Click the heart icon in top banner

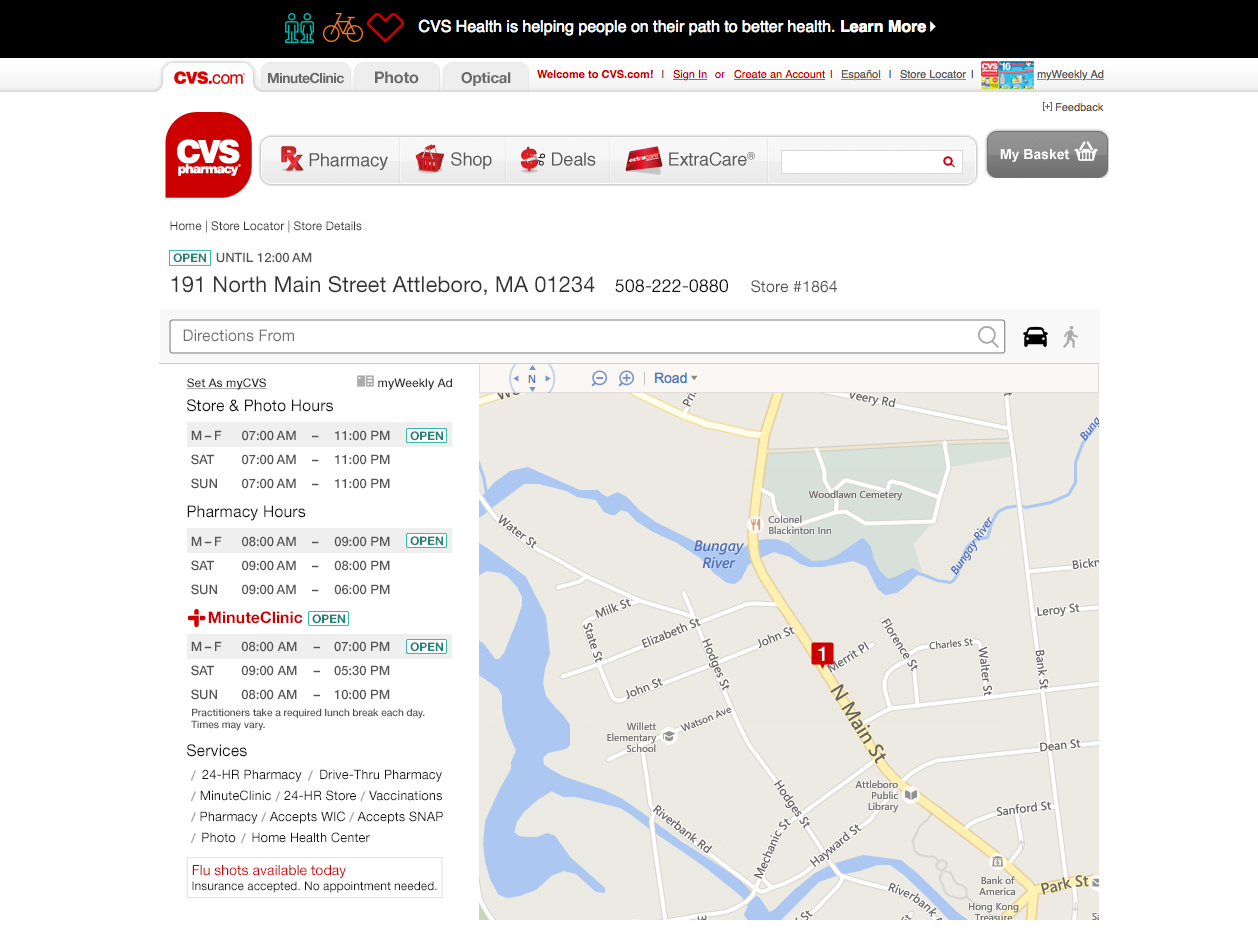click(386, 27)
